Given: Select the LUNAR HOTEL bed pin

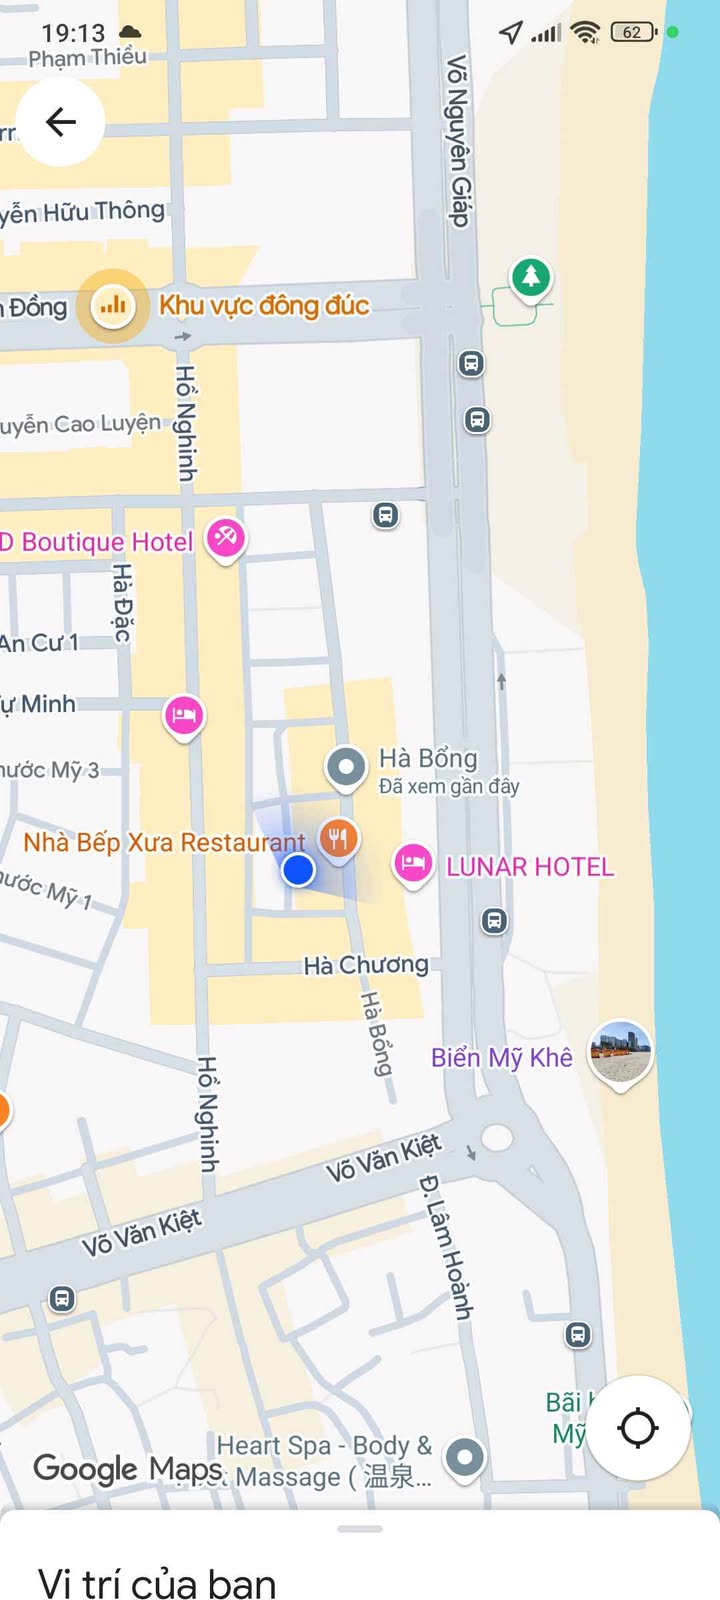Looking at the screenshot, I should tap(413, 864).
